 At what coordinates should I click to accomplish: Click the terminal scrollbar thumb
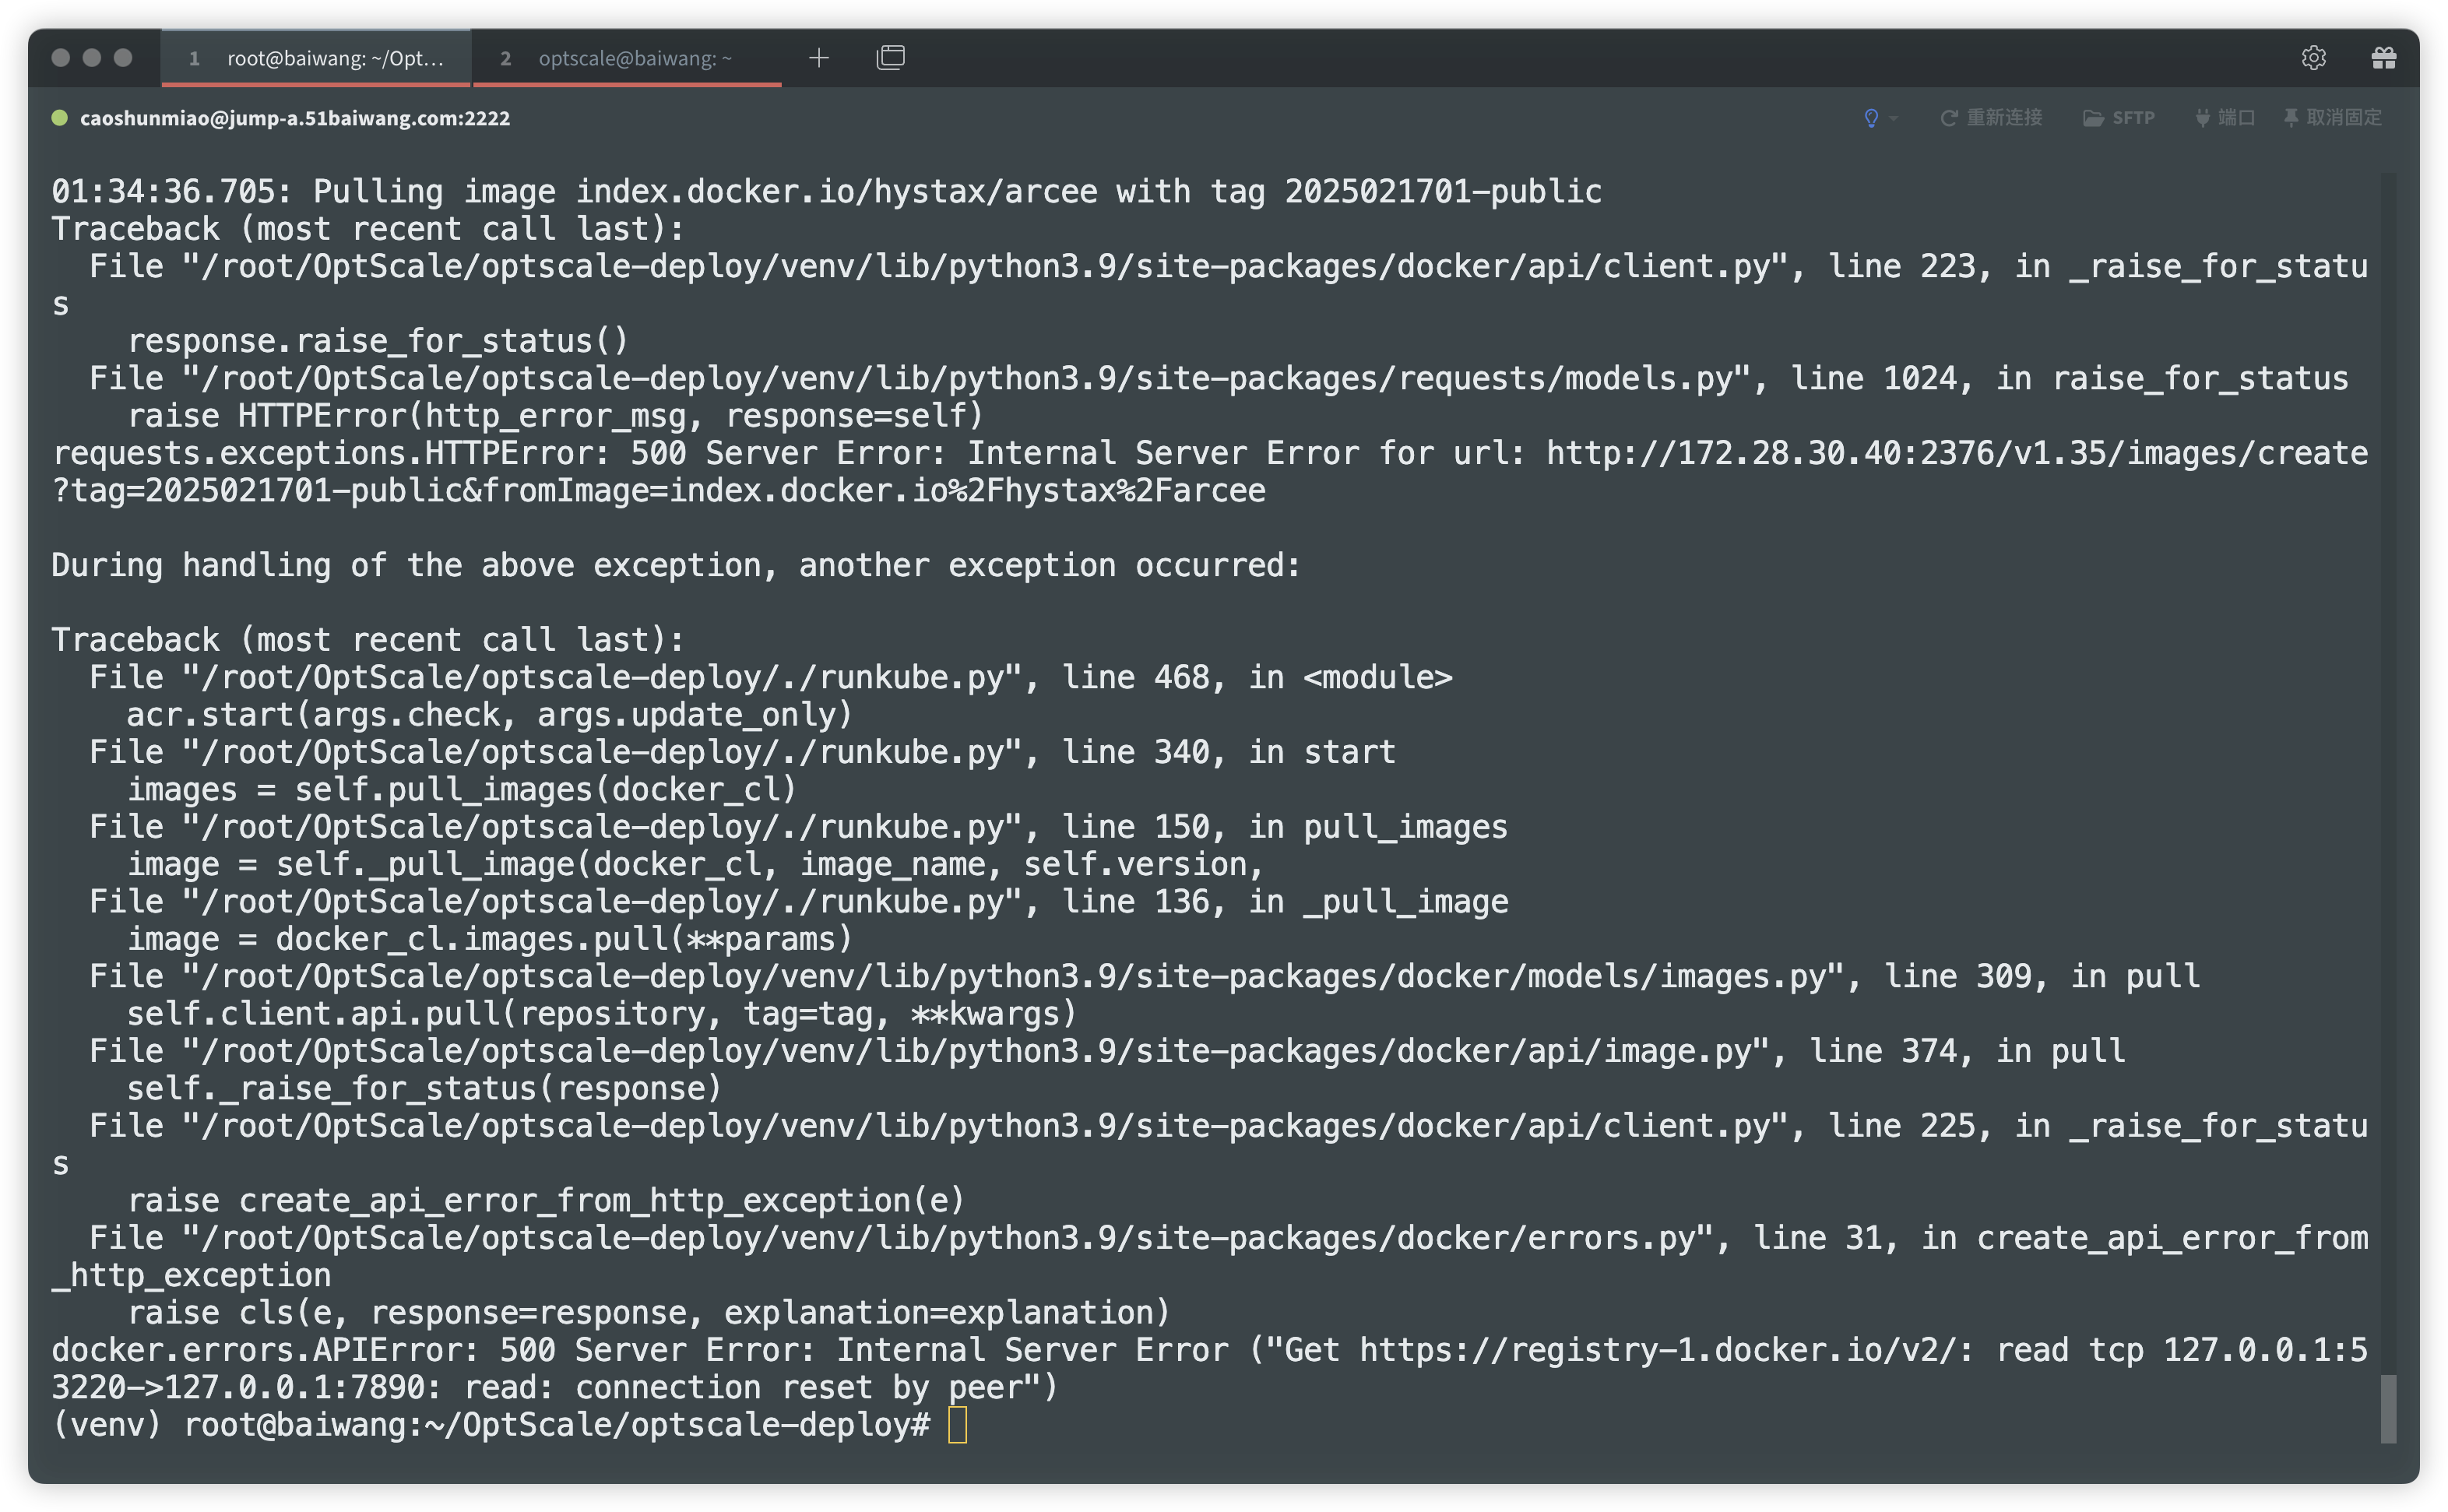coord(2388,1408)
